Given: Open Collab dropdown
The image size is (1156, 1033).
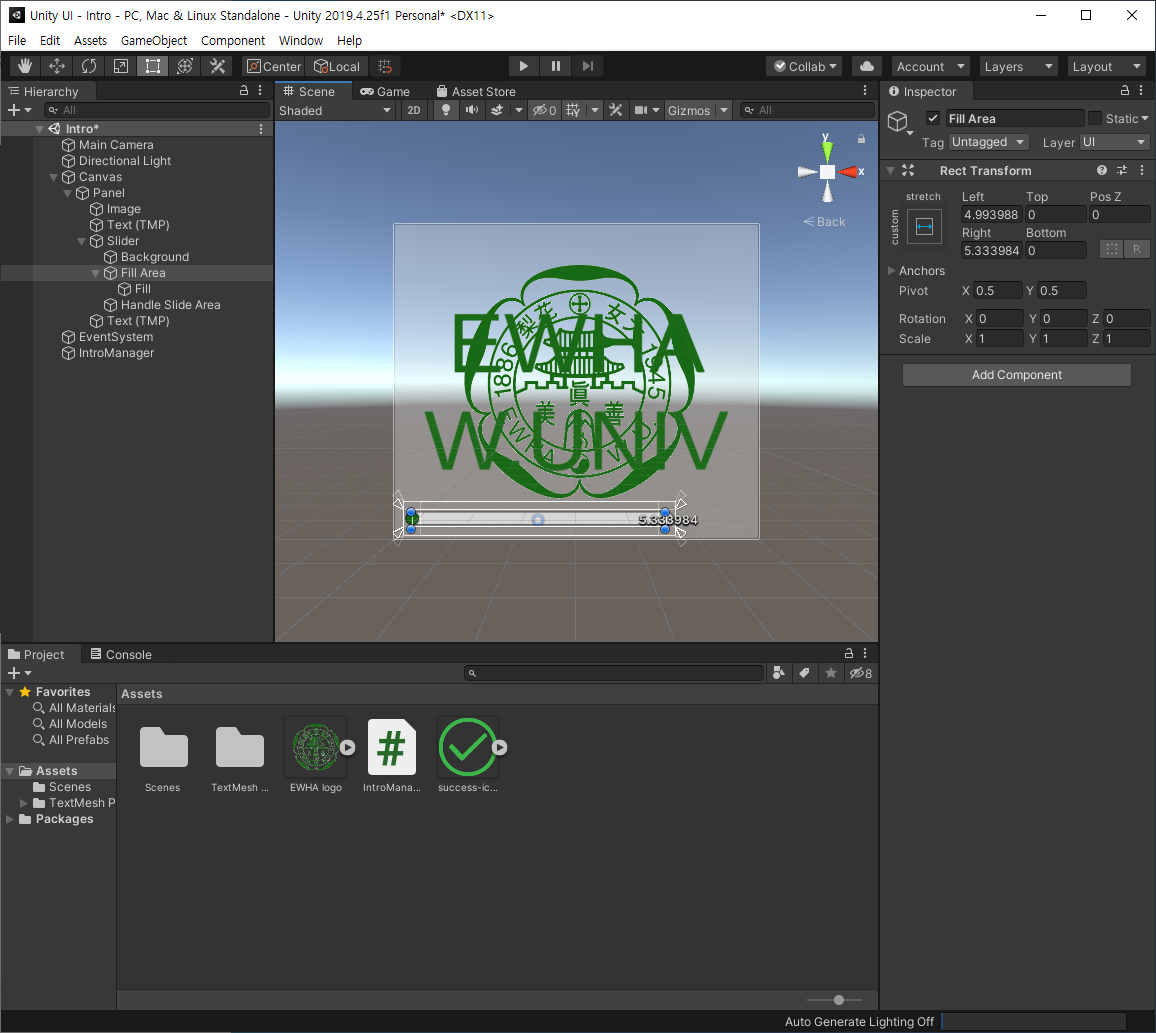Looking at the screenshot, I should pyautogui.click(x=804, y=66).
